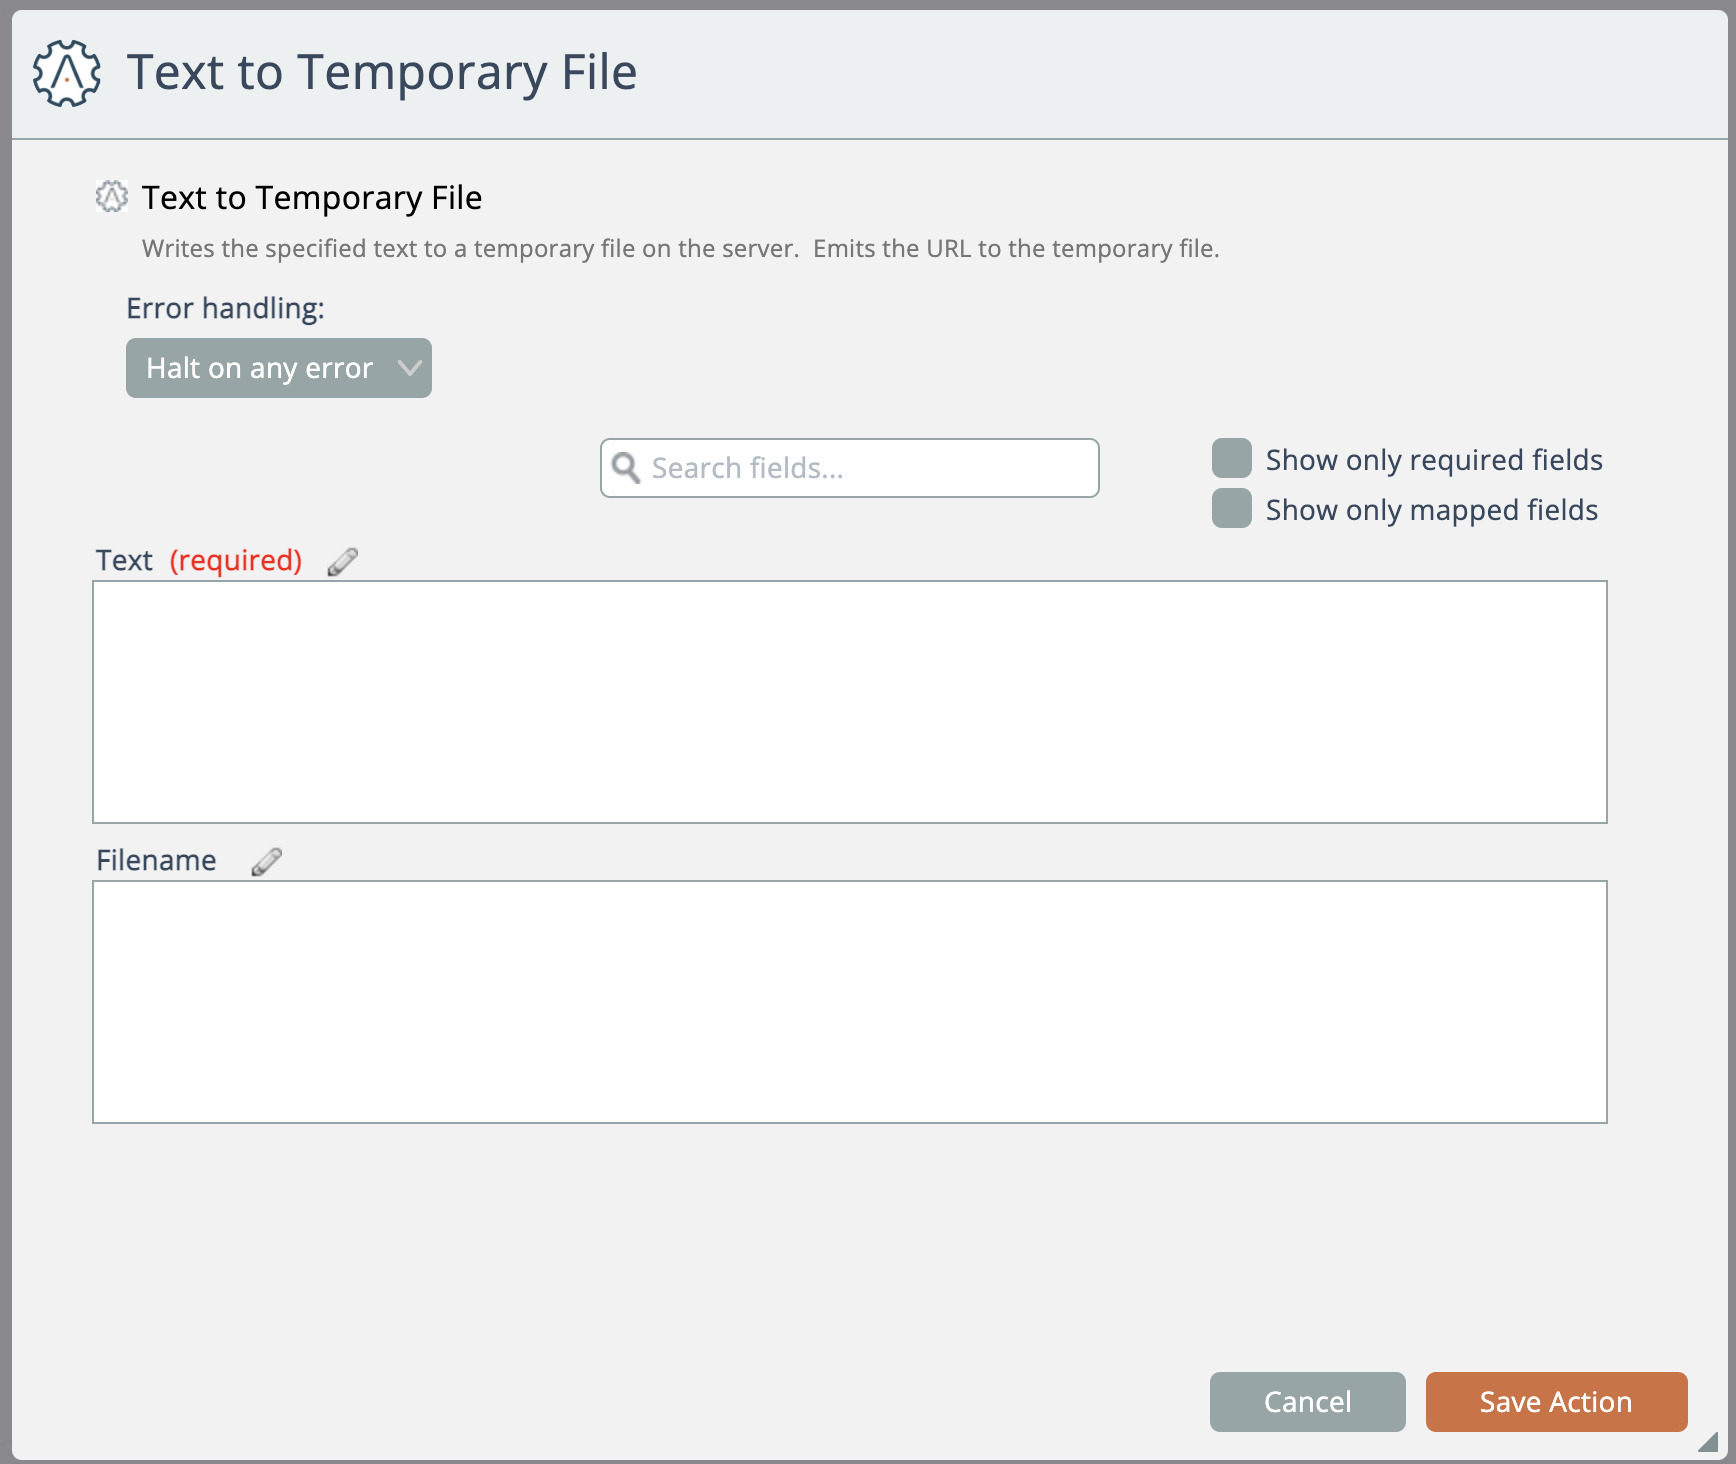Screen dimensions: 1736x1464
Task: Click inside the Filename textarea
Action: tap(849, 1002)
